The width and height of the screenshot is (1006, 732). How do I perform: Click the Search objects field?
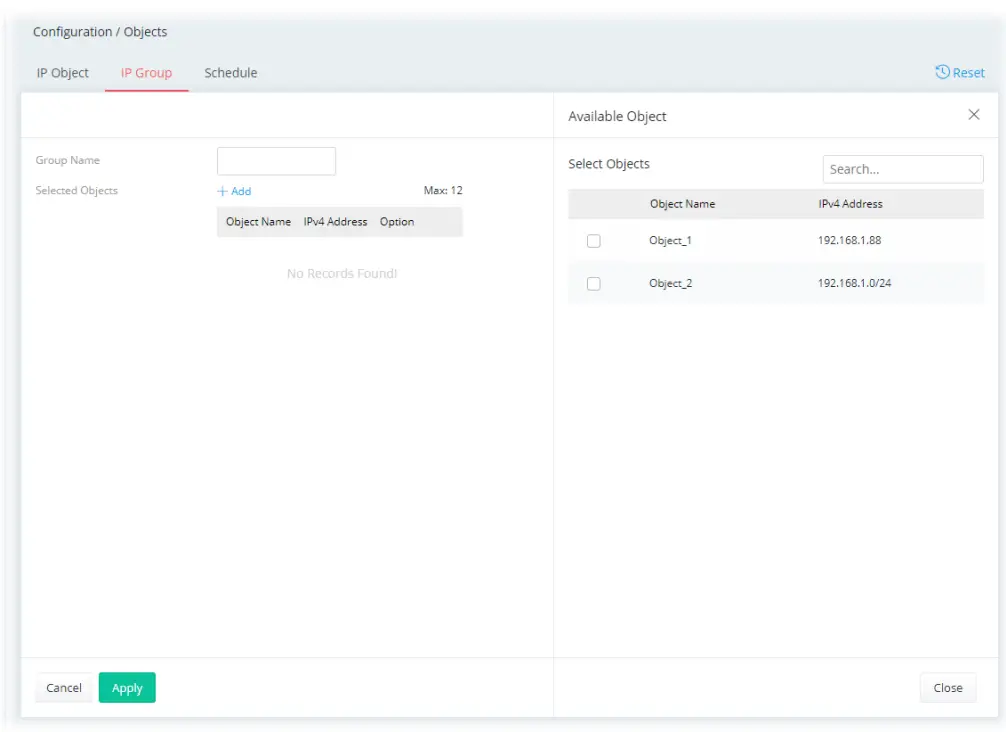coord(903,169)
